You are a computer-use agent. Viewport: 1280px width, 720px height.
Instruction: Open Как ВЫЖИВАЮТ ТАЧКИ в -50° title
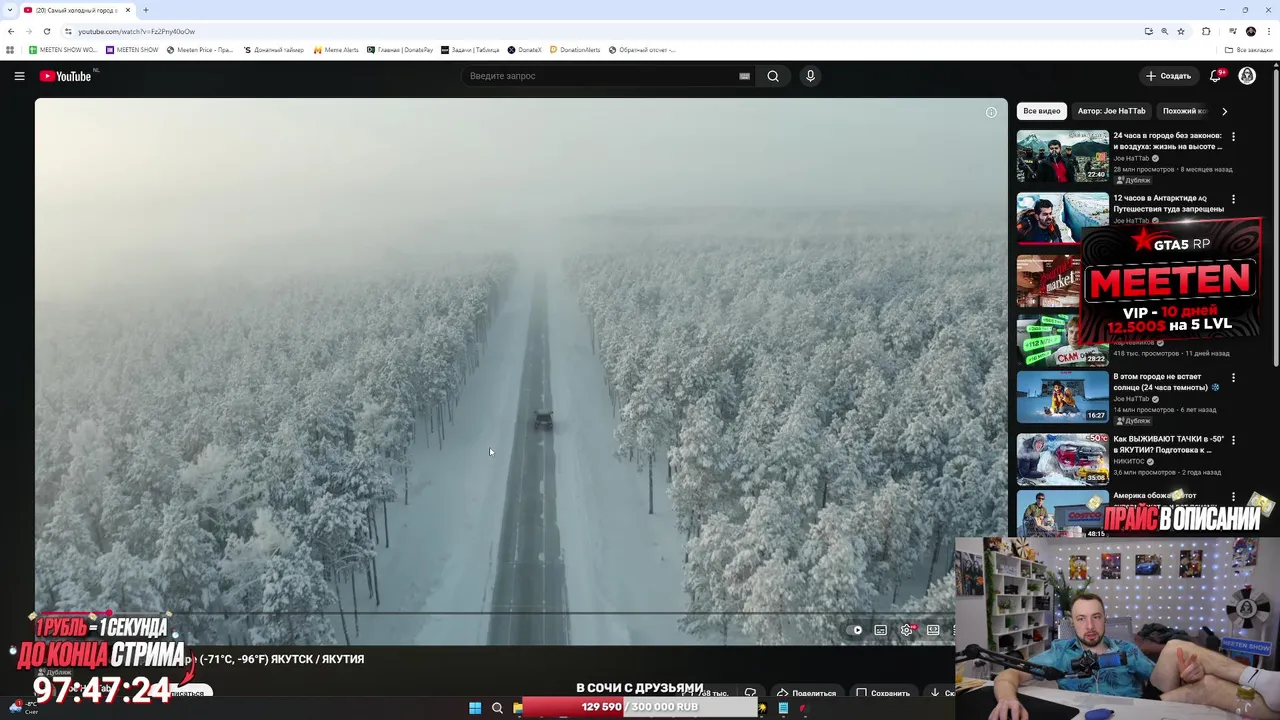pos(1168,444)
